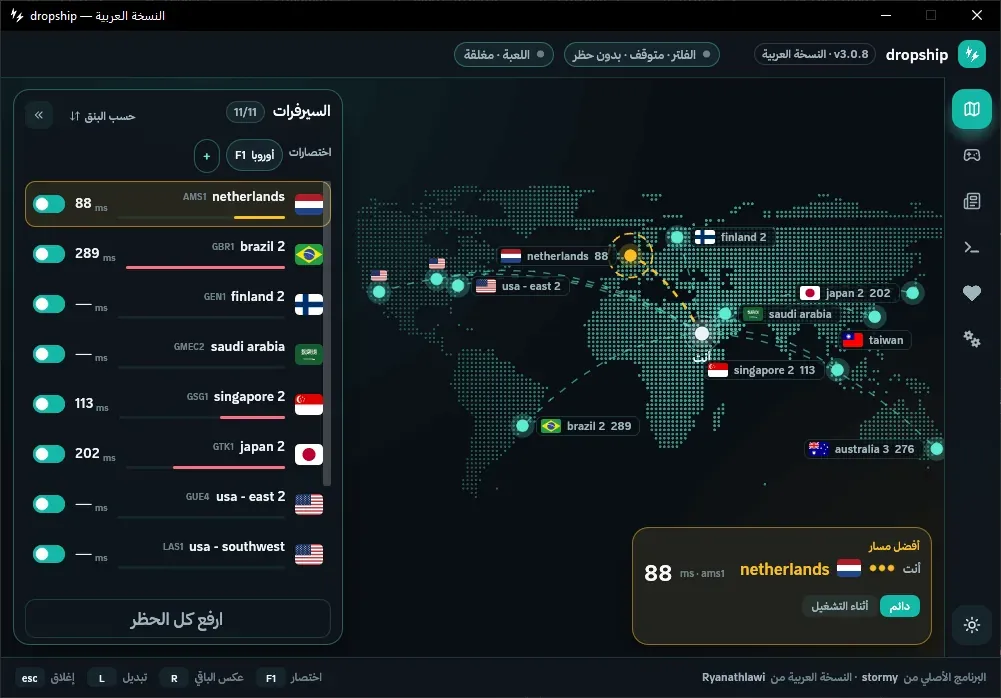Select the F1 أوروبا shortcut chip

(x=254, y=155)
